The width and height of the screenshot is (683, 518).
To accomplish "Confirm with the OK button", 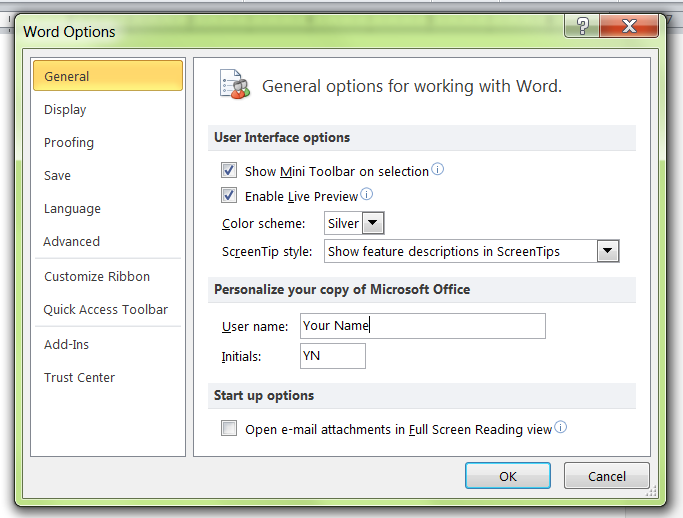I will coord(508,476).
